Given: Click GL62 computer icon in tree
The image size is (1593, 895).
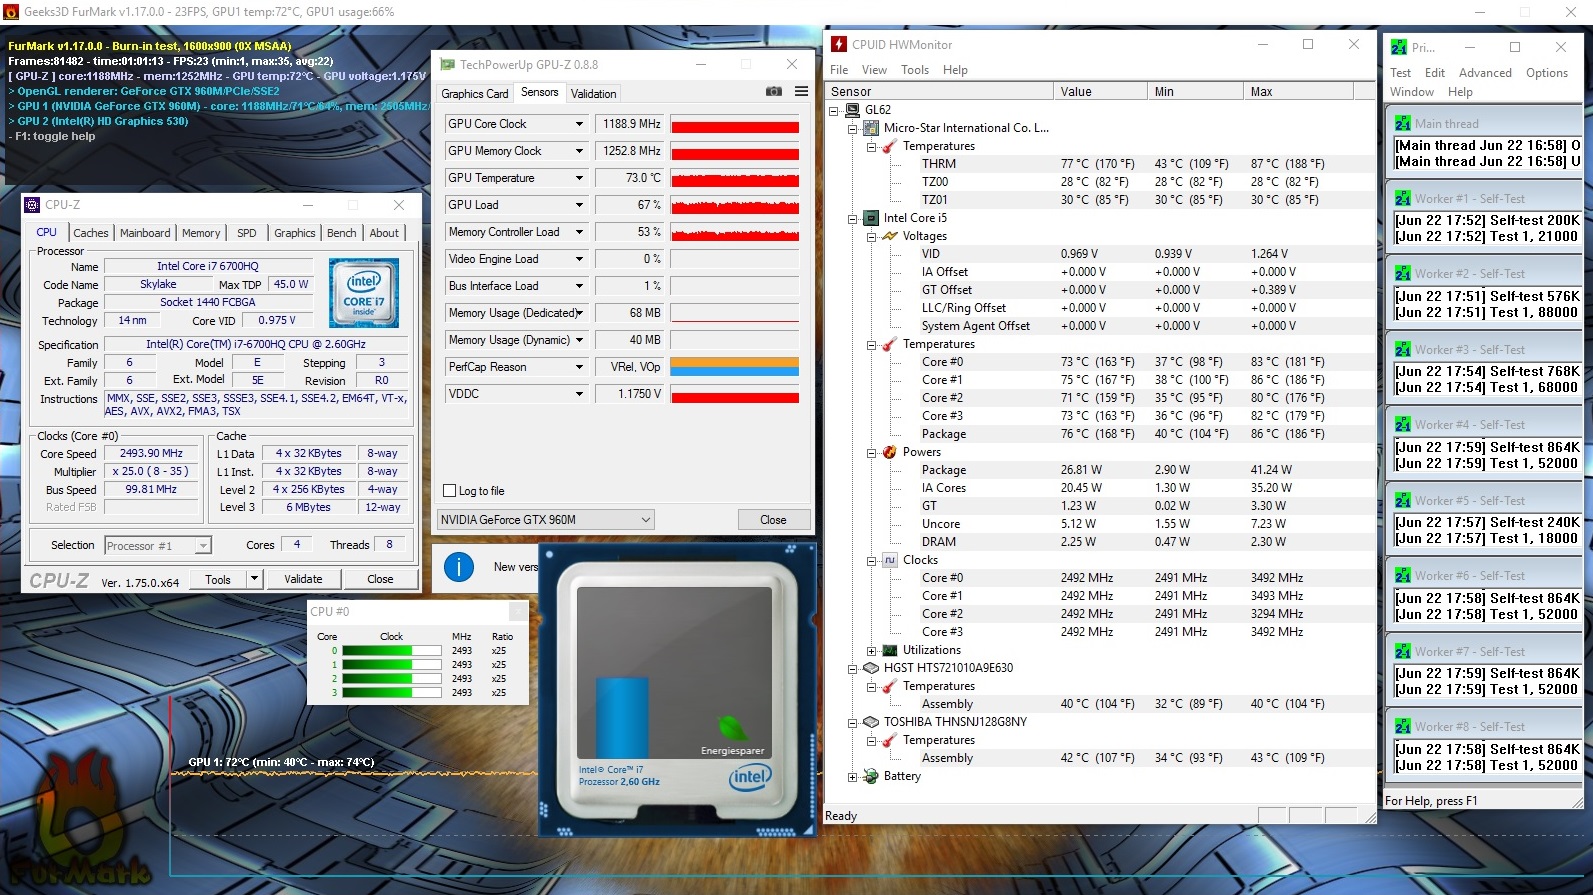Looking at the screenshot, I should [852, 110].
